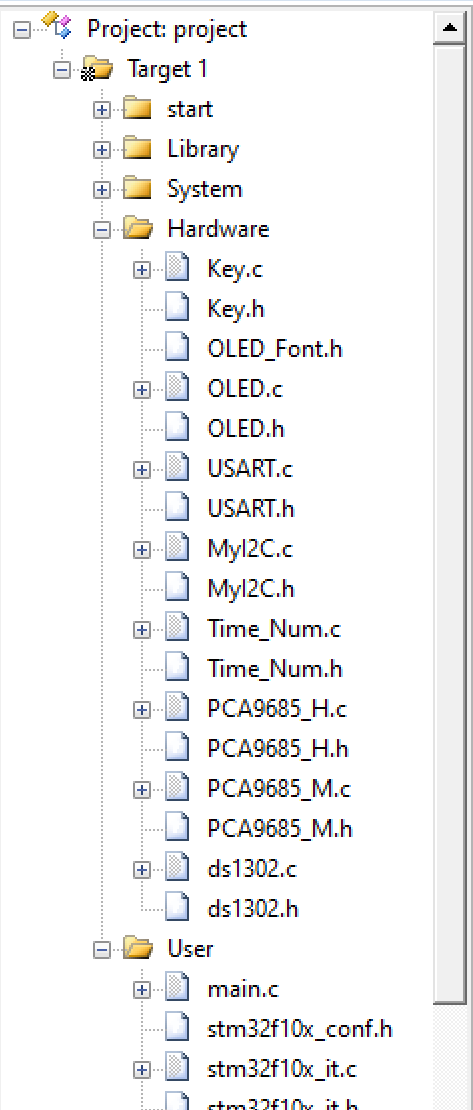473x1110 pixels.
Task: Click the ds1302.c file icon
Action: point(177,868)
